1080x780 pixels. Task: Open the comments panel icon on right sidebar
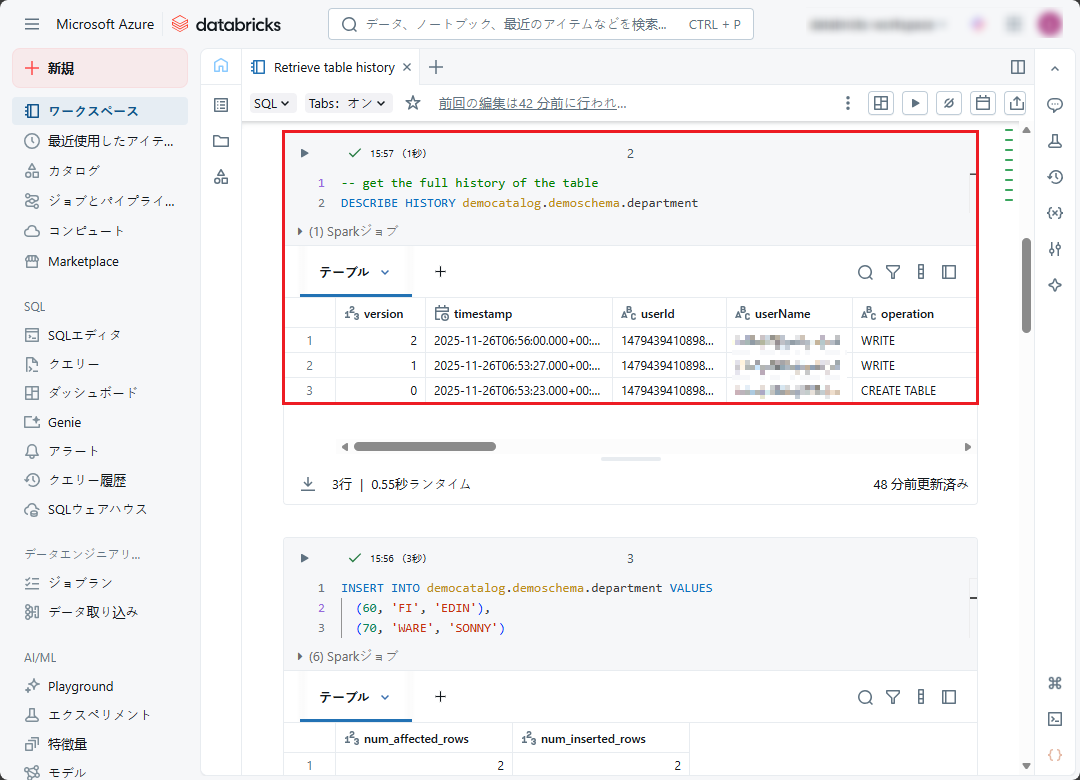tap(1054, 105)
